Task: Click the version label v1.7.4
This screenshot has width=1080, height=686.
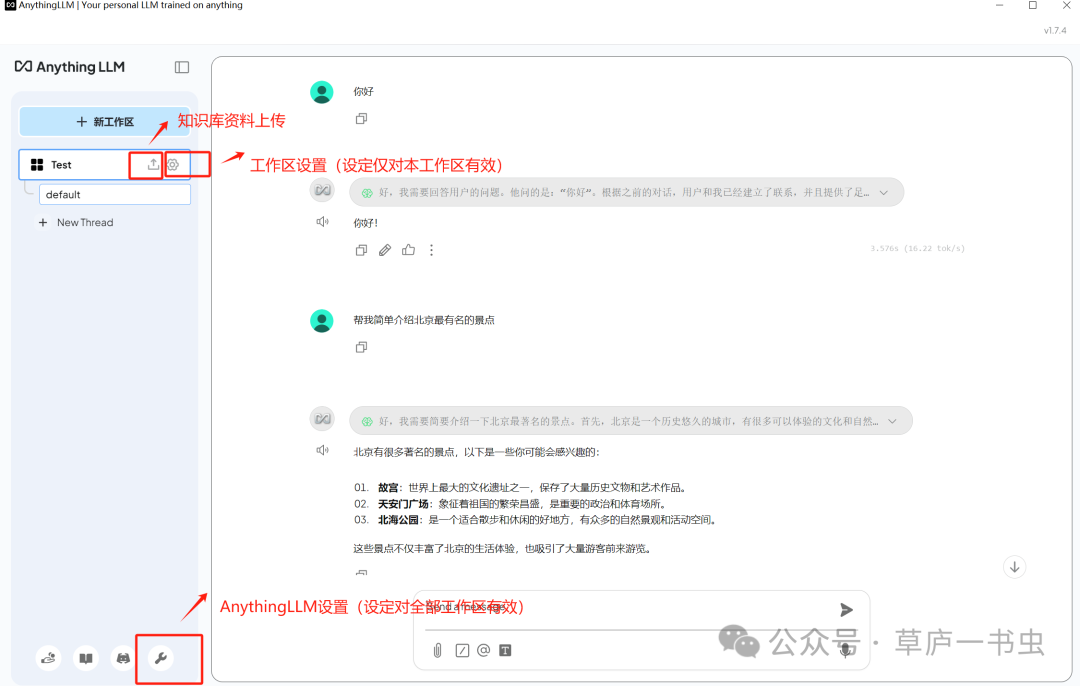Action: pos(1055,30)
